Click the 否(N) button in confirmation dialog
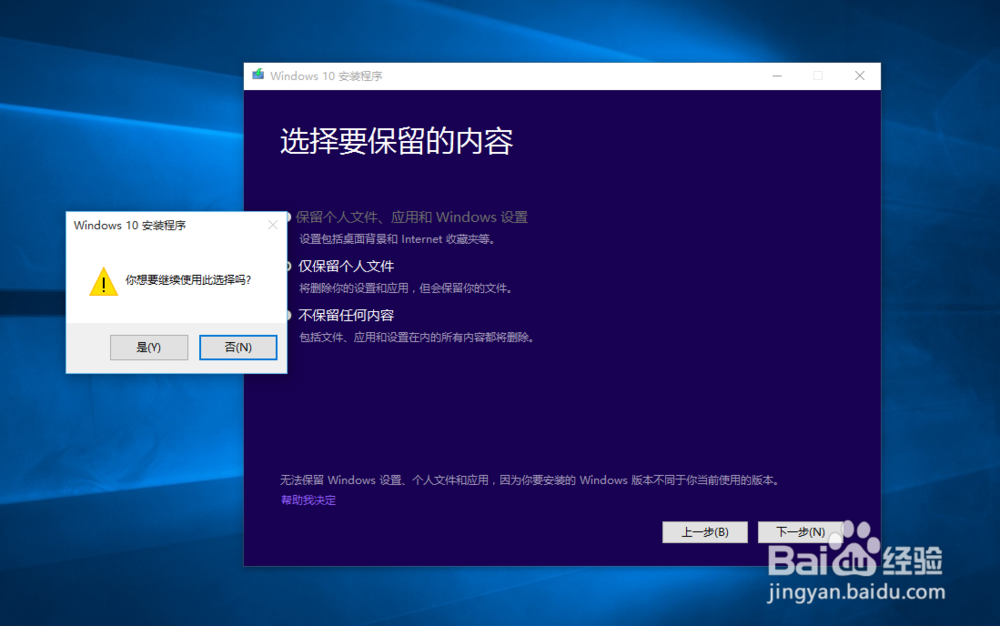This screenshot has height=626, width=1000. click(x=238, y=347)
